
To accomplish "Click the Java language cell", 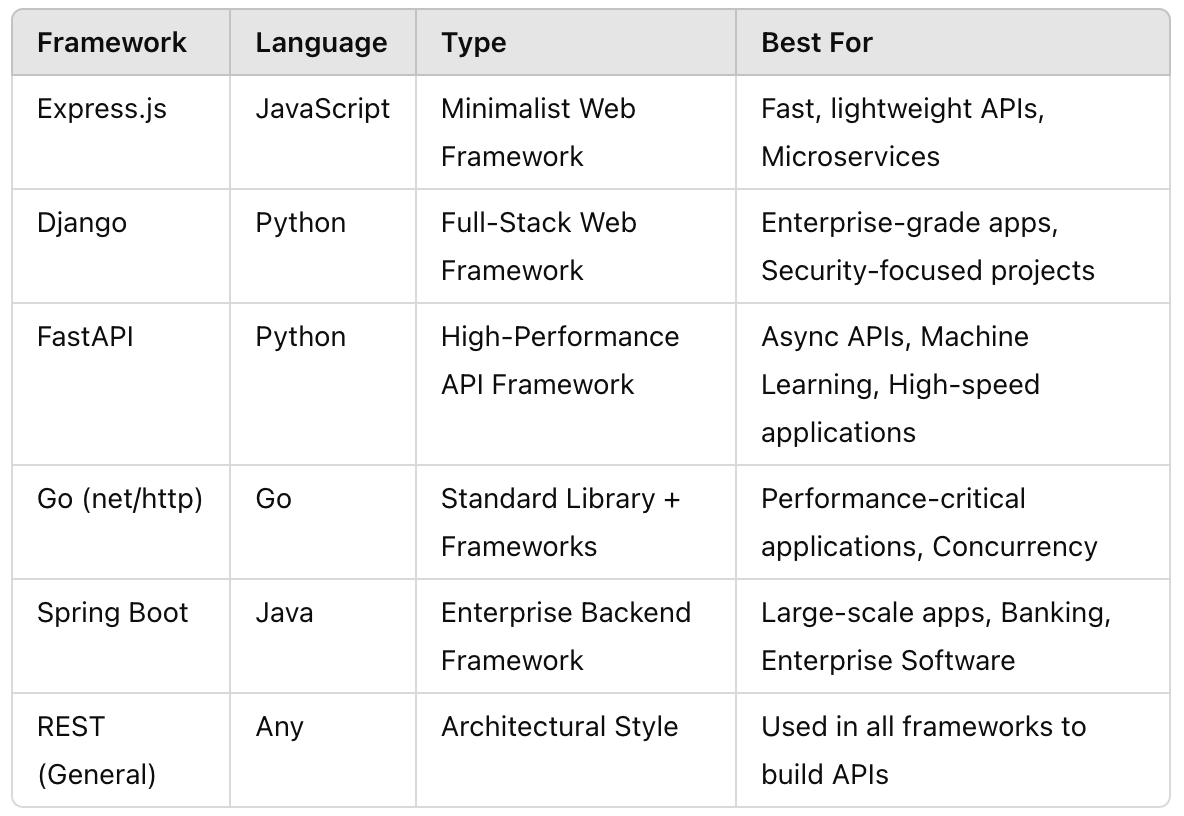I will 284,613.
